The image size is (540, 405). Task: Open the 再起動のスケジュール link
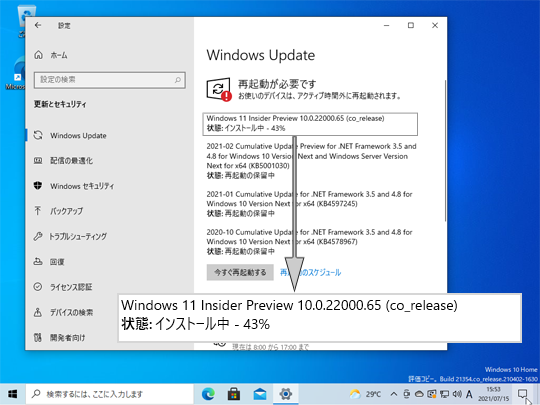click(311, 272)
